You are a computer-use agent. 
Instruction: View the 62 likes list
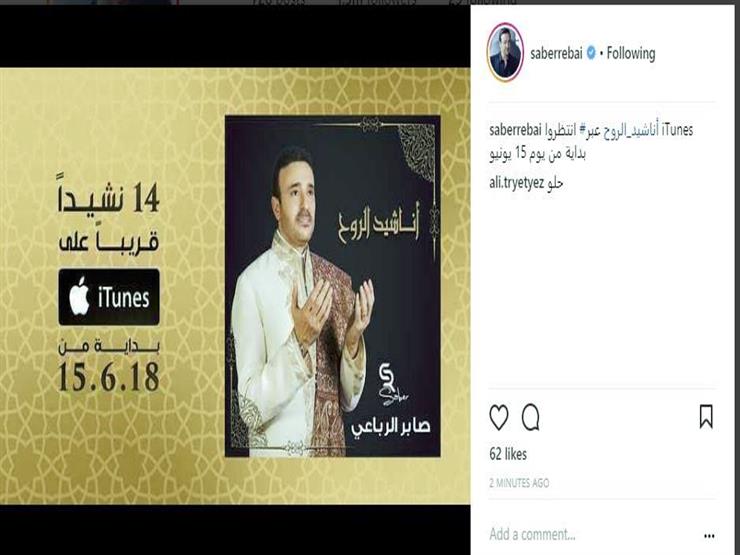pos(508,454)
